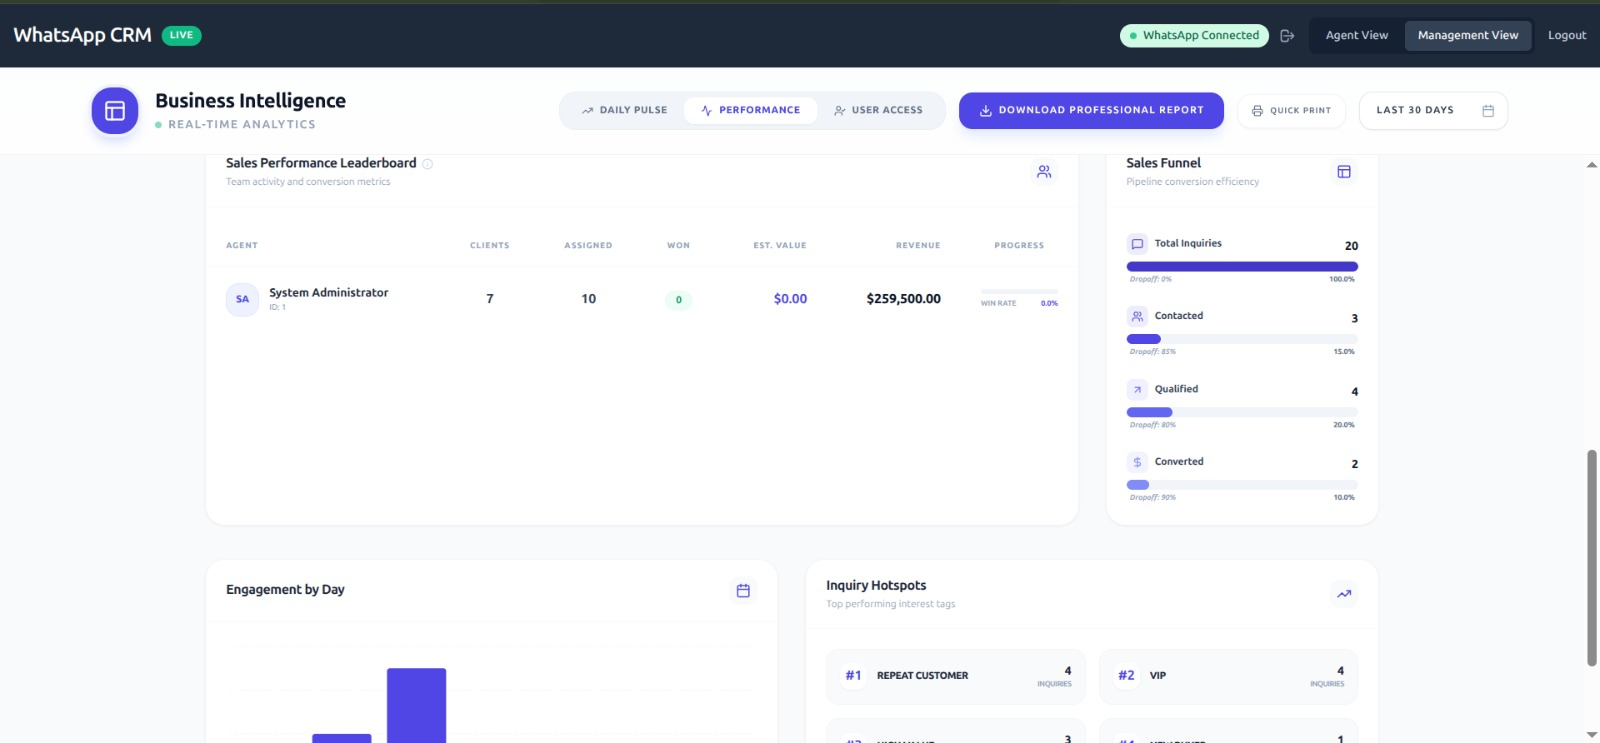This screenshot has height=743, width=1600.
Task: Open the Last 30 Days date range dropdown
Action: [x=1433, y=111]
